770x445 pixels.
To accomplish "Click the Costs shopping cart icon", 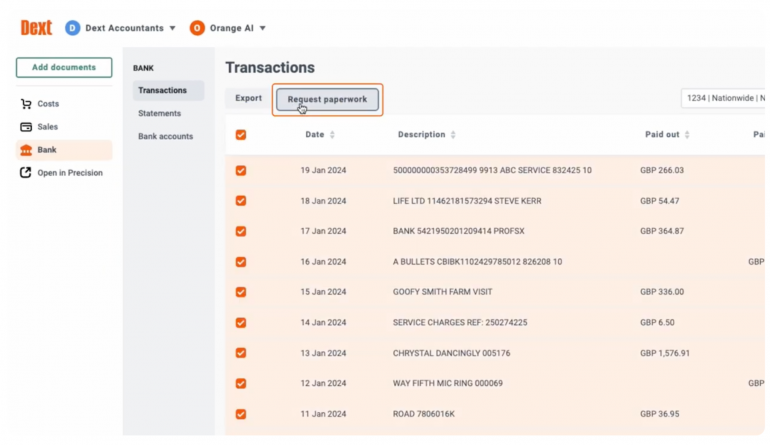I will [x=26, y=104].
